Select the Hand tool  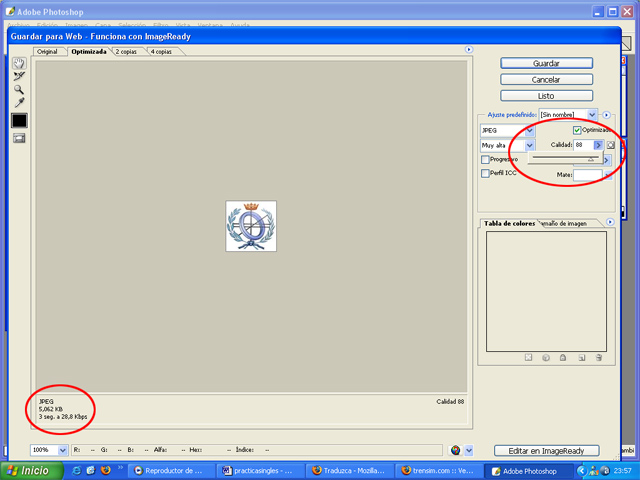pos(18,62)
